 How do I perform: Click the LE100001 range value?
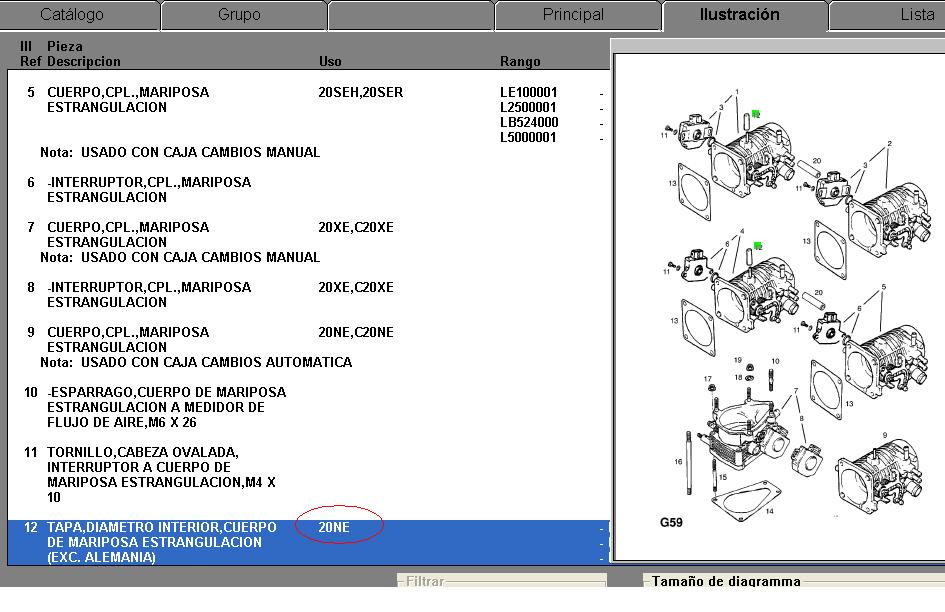pyautogui.click(x=529, y=92)
